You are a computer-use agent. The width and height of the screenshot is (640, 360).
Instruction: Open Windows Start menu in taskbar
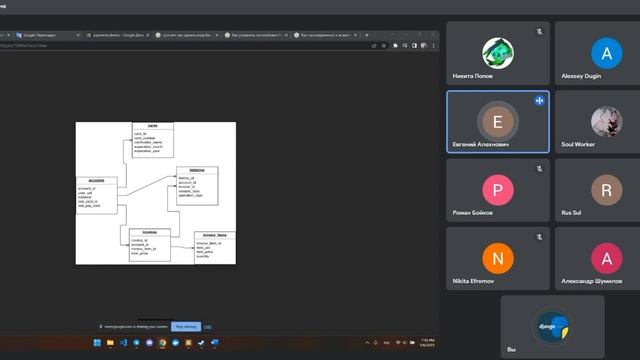(97, 342)
